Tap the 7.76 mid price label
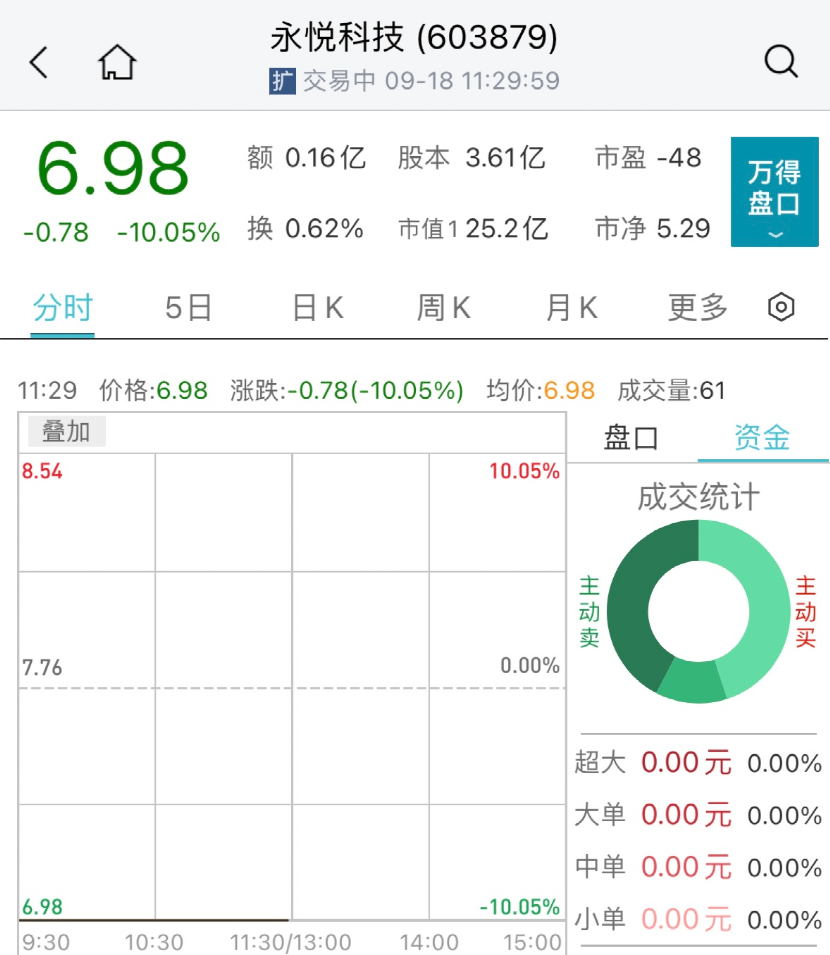Image resolution: width=830 pixels, height=955 pixels. click(x=42, y=668)
